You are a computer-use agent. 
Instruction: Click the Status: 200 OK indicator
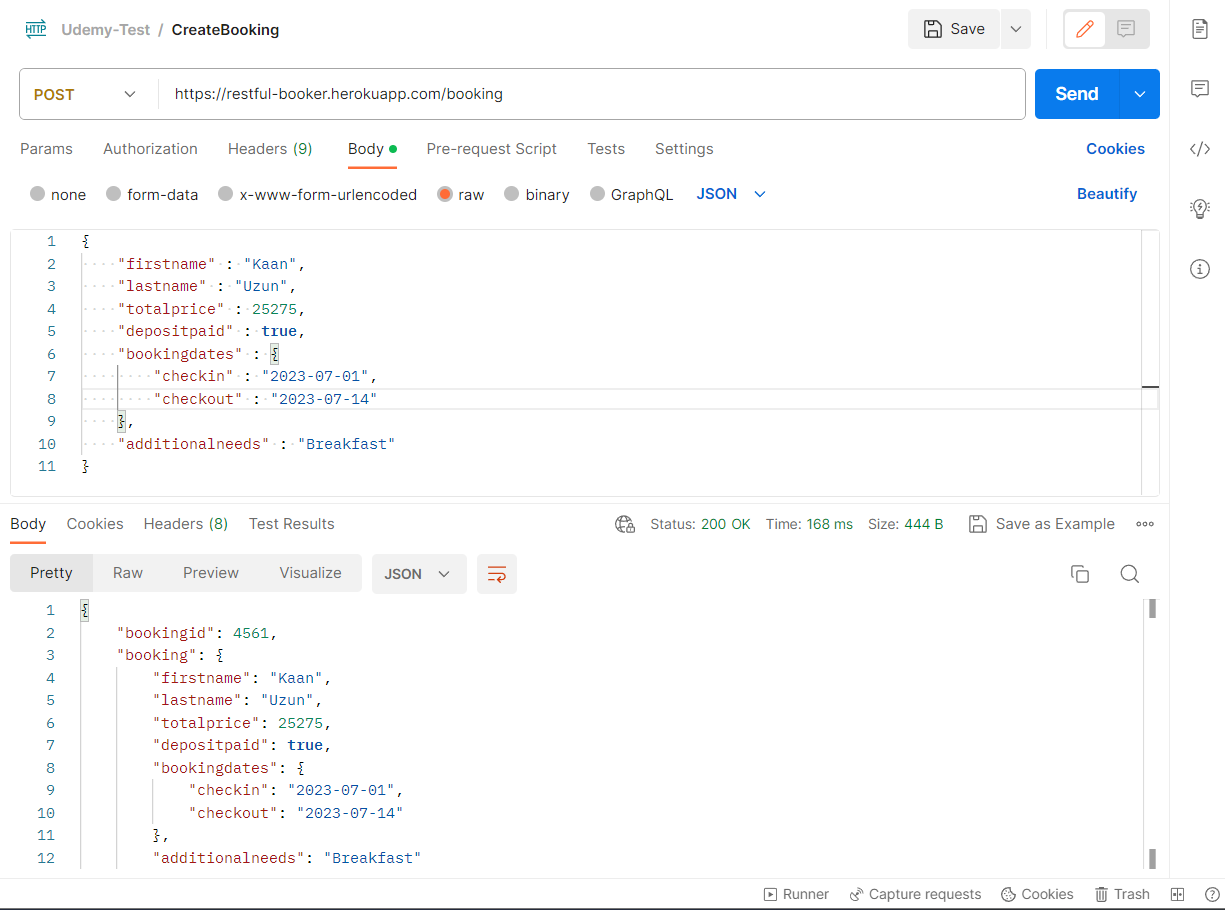[700, 524]
